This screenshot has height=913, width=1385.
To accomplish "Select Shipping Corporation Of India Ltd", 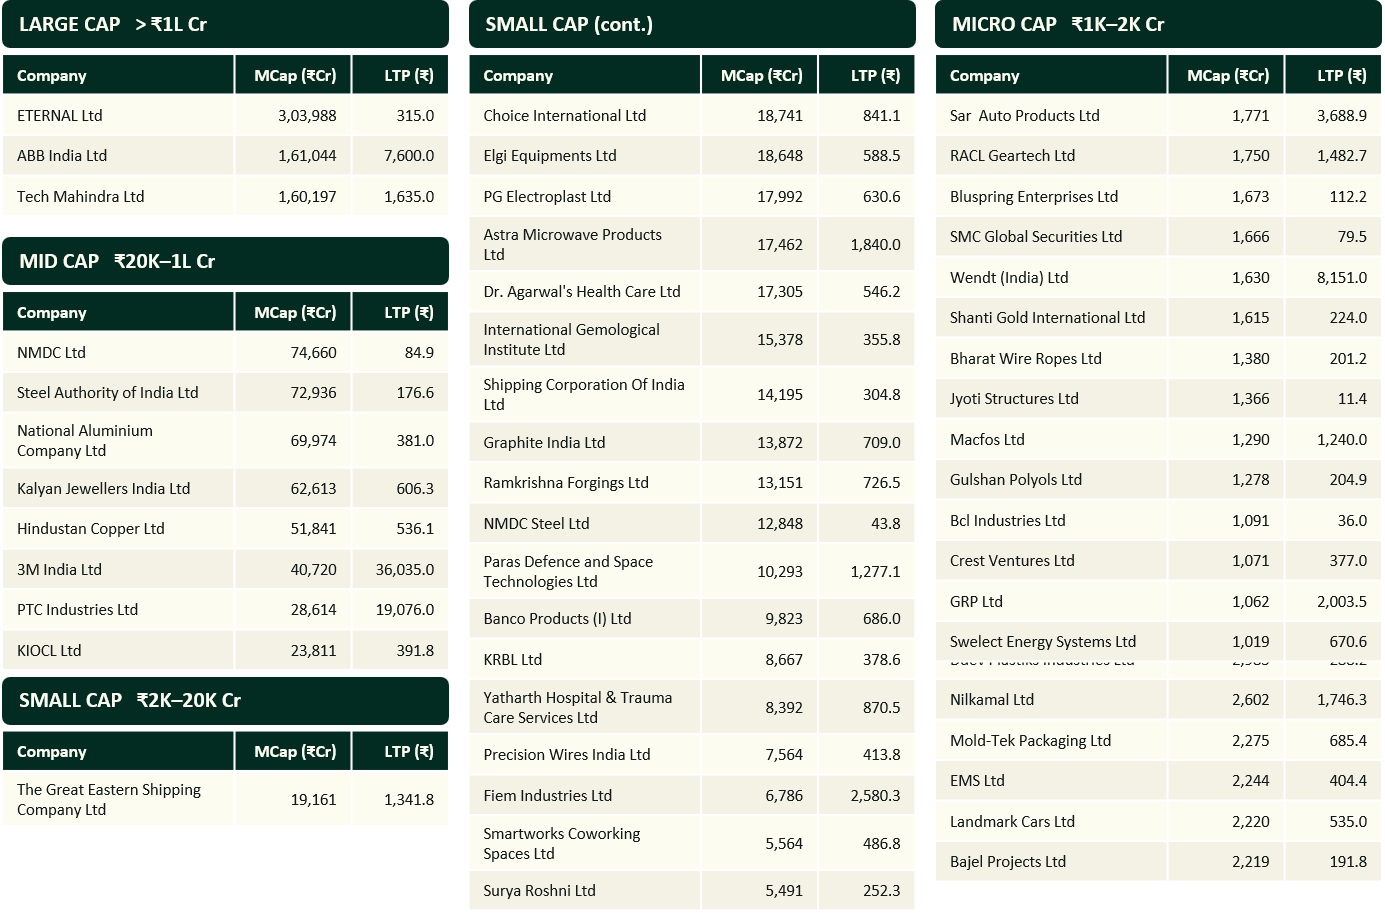I will tap(584, 395).
